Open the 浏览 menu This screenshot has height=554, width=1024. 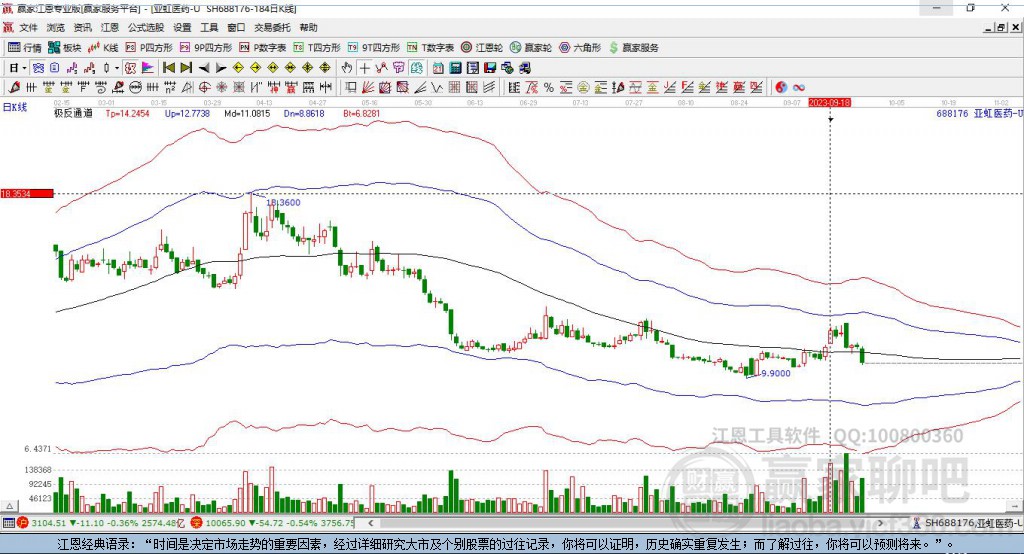[56, 27]
